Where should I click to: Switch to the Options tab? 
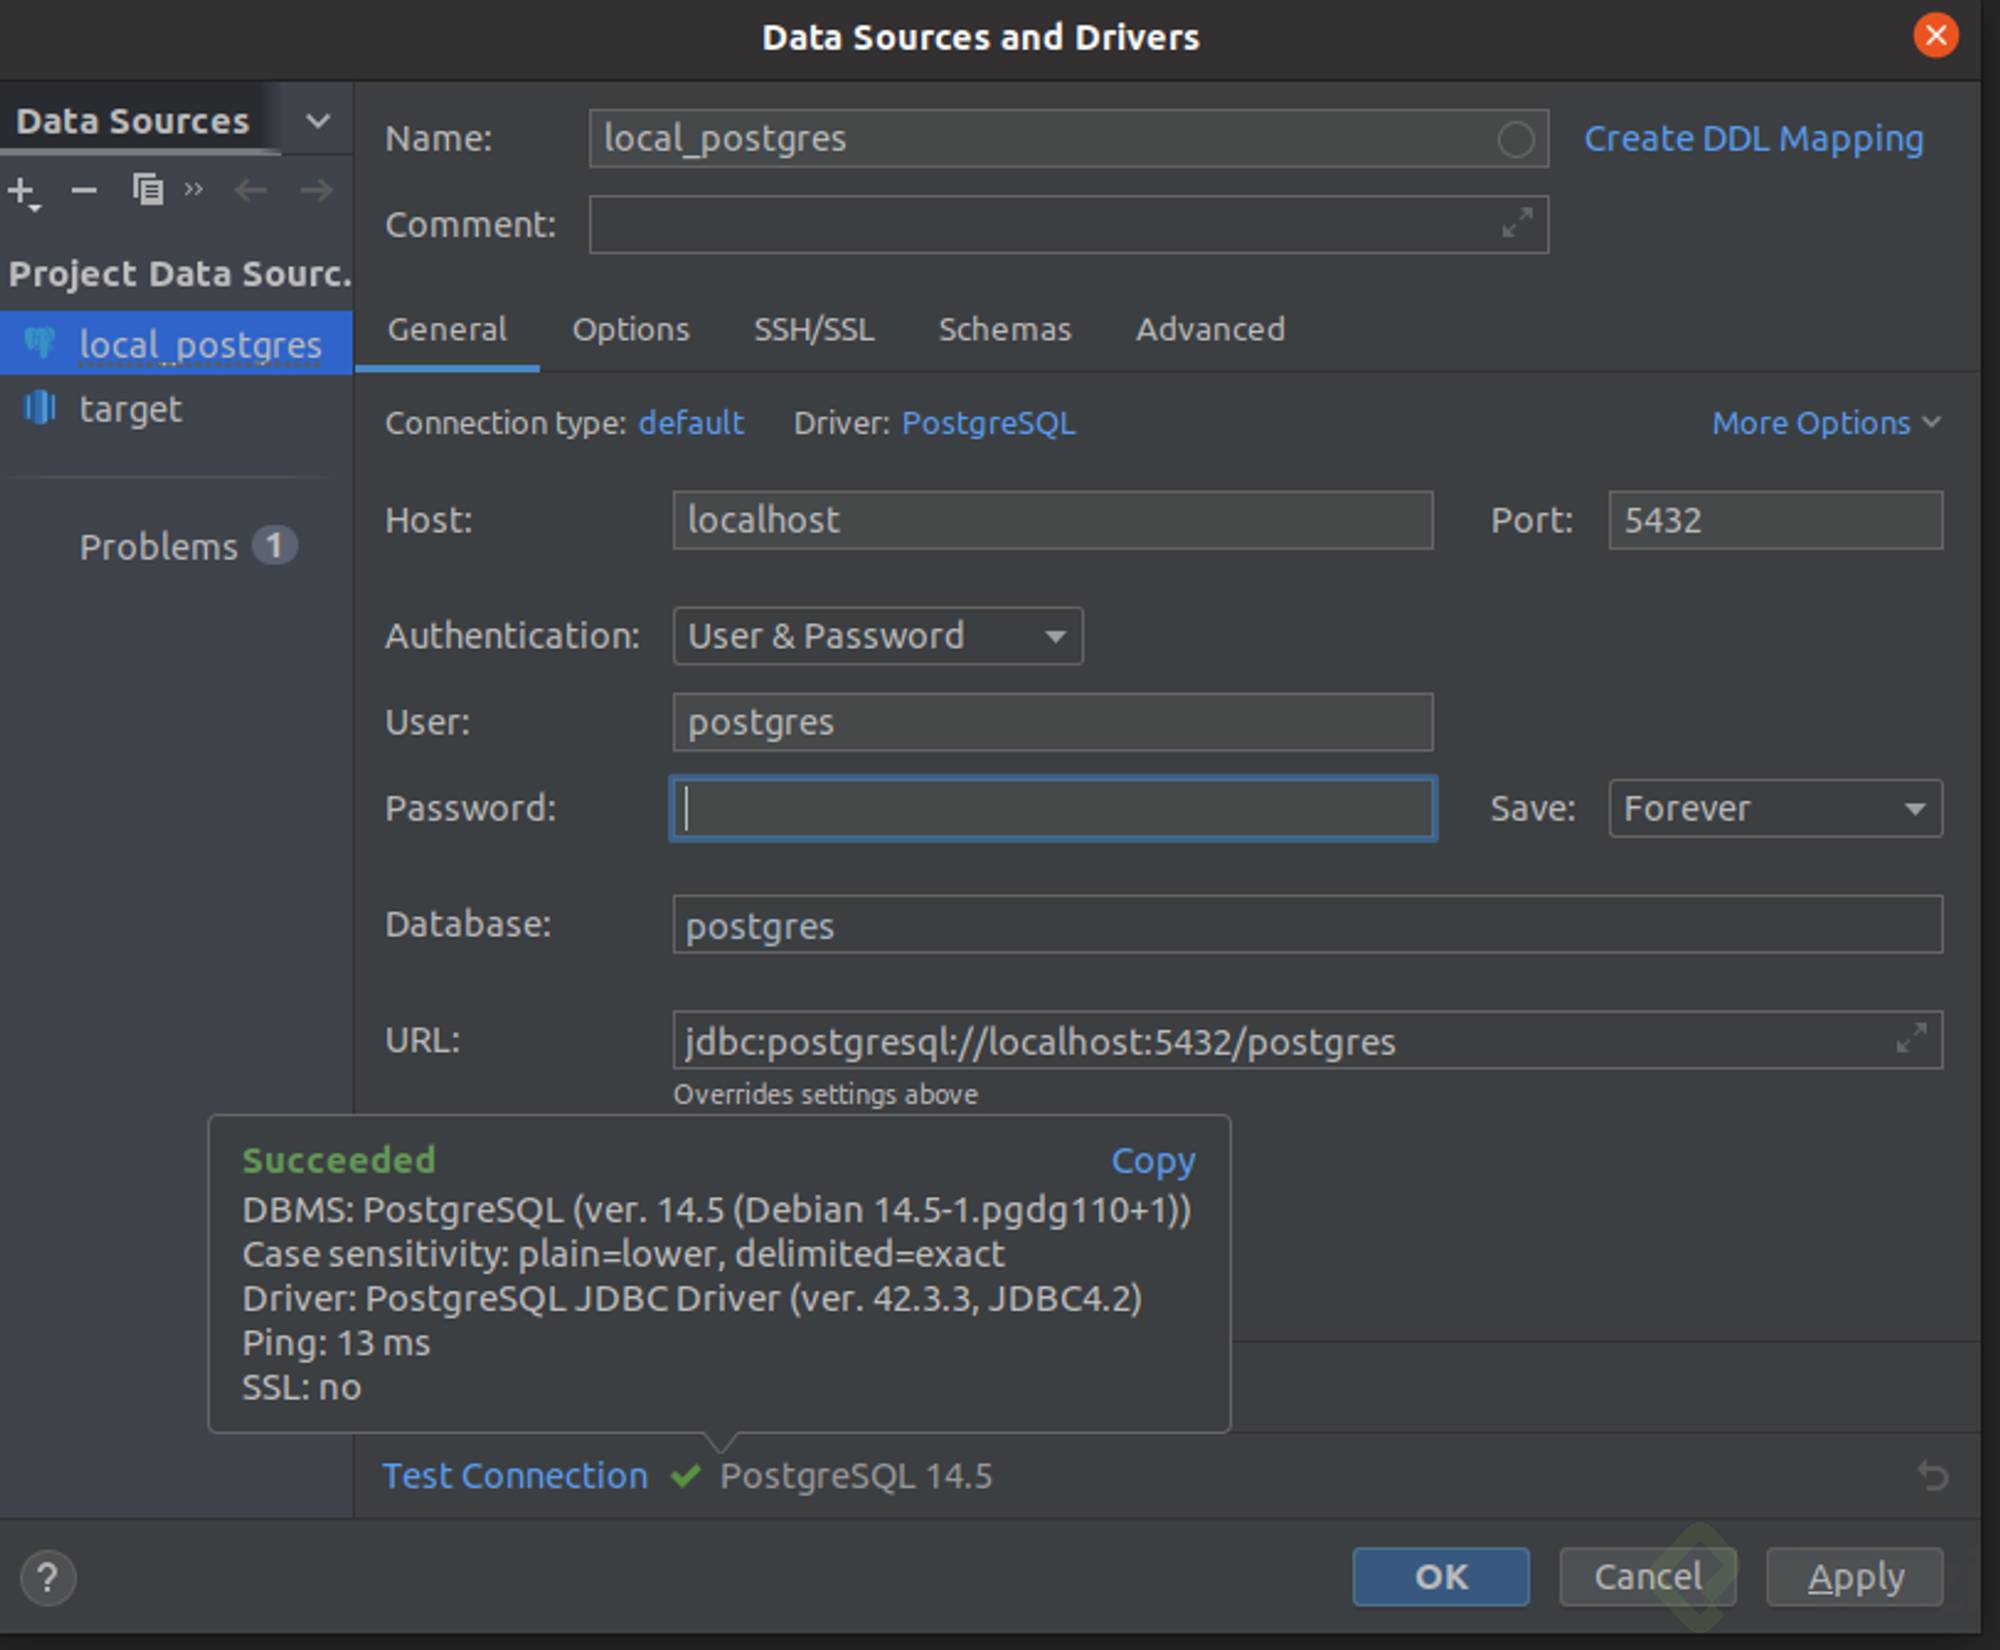pyautogui.click(x=630, y=329)
